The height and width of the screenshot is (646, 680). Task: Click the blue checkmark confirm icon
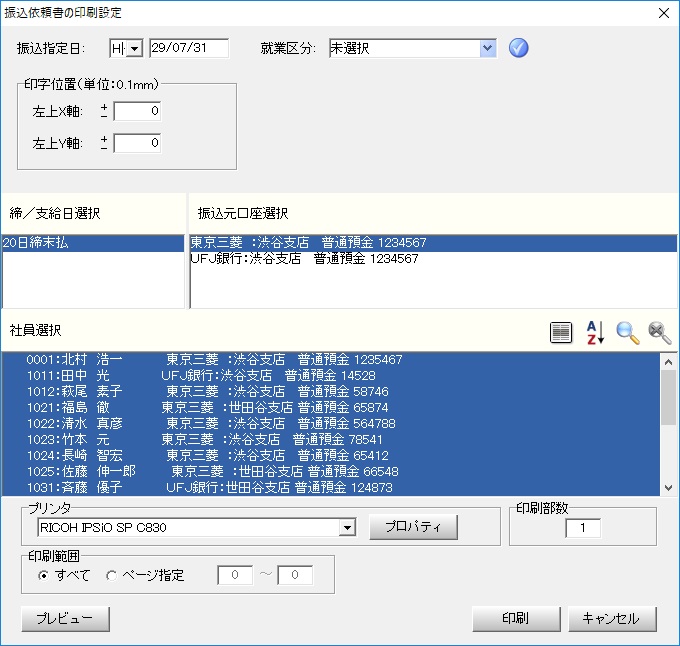tap(518, 48)
